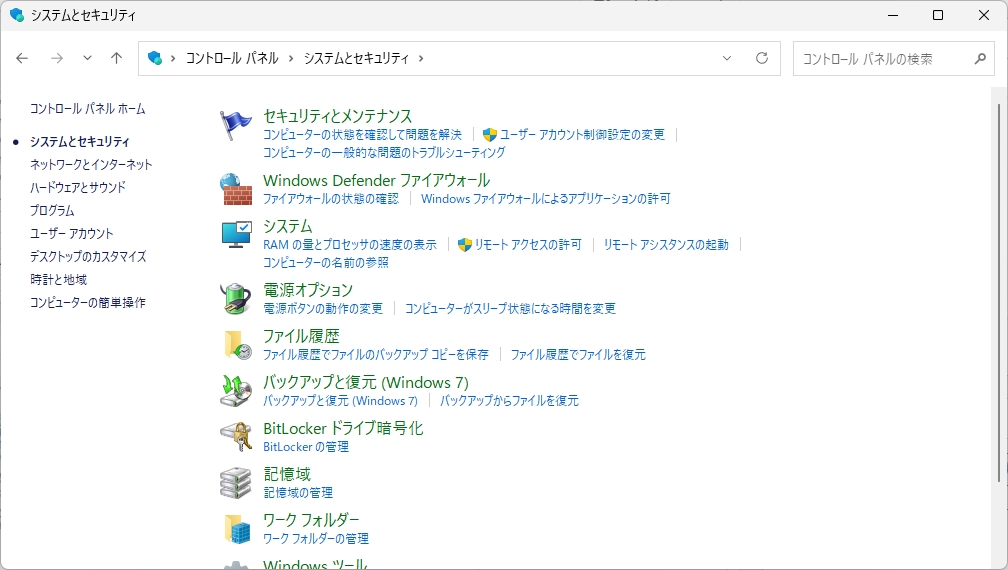Image resolution: width=1008 pixels, height=570 pixels.
Task: Open コンピューターがスリープ状態になる時間を変更
Action: [510, 308]
